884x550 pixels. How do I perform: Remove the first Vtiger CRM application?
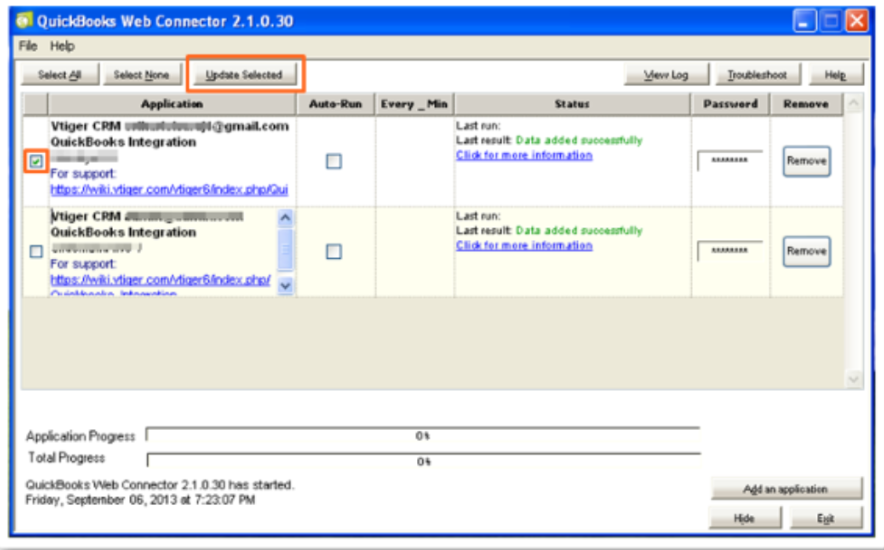[x=806, y=161]
